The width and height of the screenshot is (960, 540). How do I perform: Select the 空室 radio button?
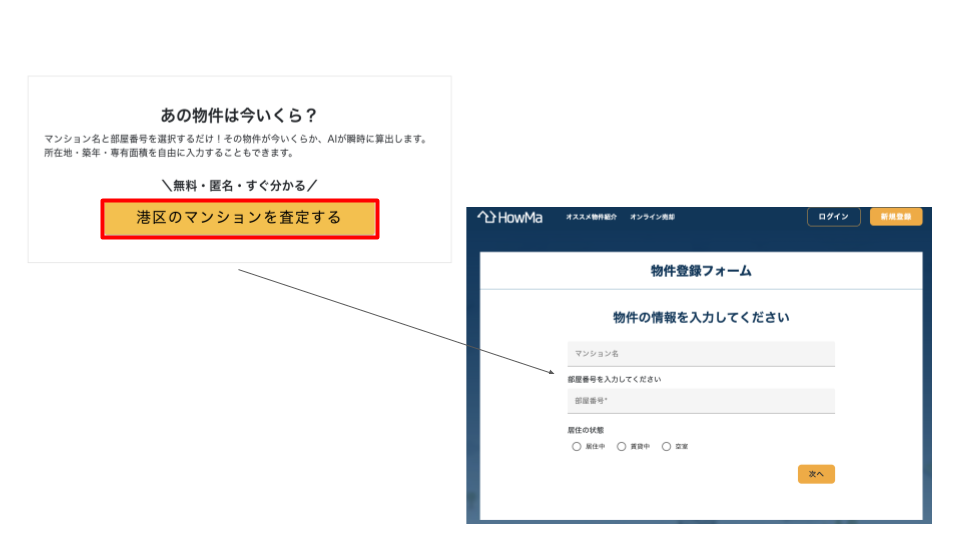667,447
